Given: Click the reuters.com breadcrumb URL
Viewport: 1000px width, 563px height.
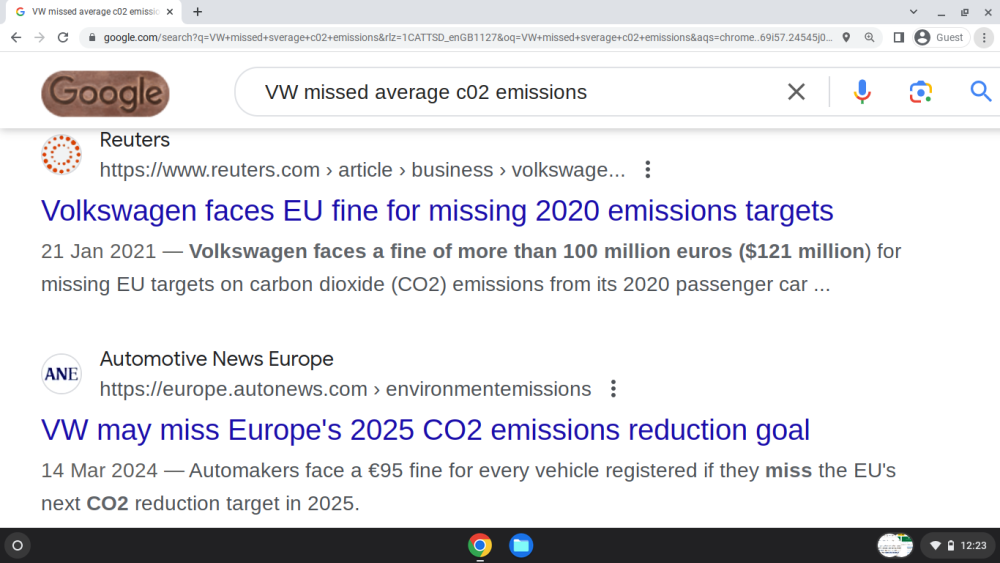Looking at the screenshot, I should [362, 170].
